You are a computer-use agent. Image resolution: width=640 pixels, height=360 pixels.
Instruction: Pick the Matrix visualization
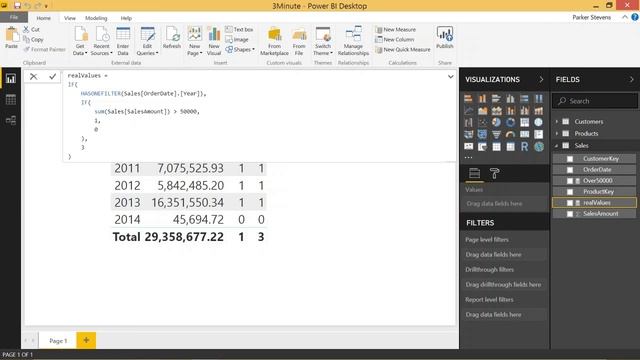coord(510,147)
